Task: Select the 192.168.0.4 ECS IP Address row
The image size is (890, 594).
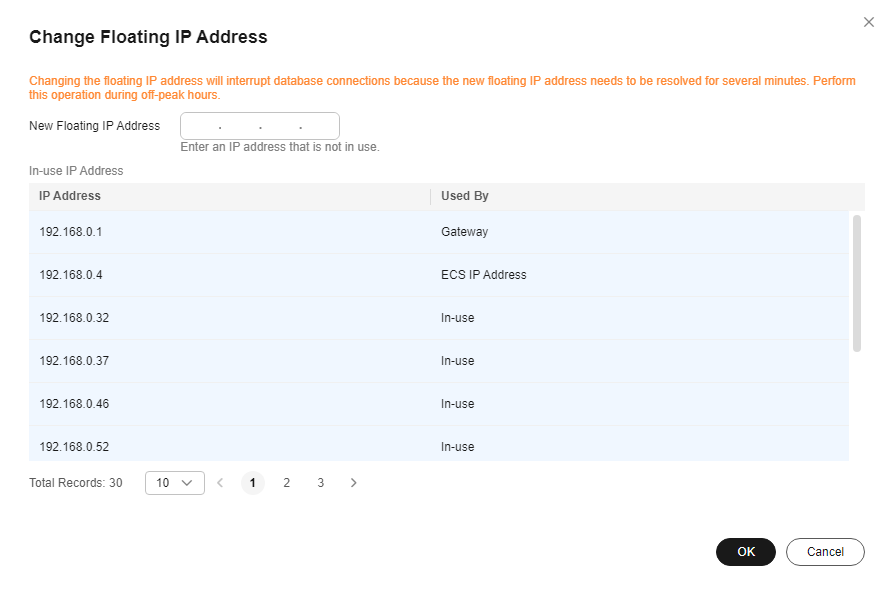Action: tap(439, 275)
